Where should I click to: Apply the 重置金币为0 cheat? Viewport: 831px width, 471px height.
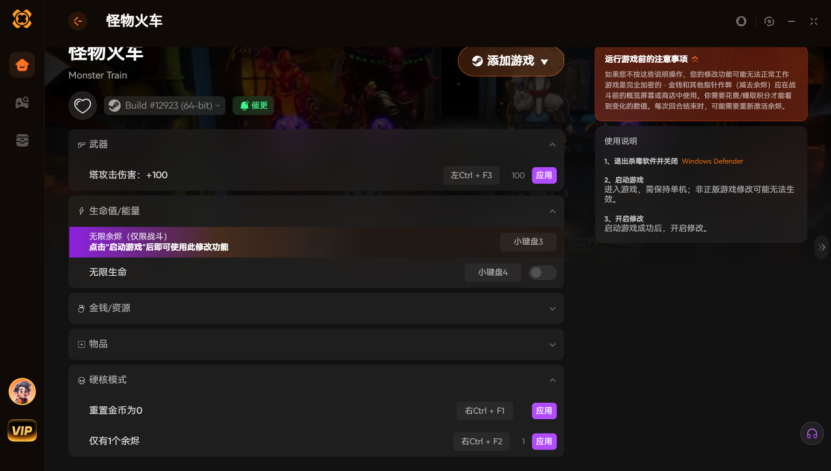click(x=544, y=410)
